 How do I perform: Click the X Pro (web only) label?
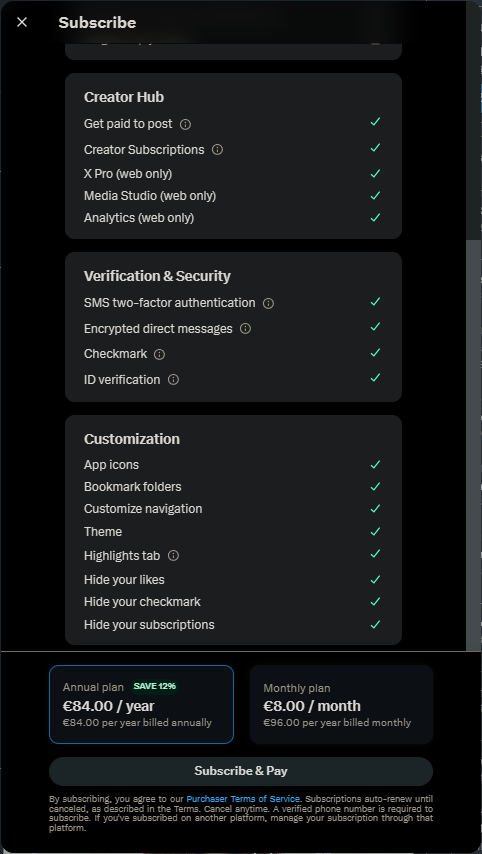(x=128, y=174)
